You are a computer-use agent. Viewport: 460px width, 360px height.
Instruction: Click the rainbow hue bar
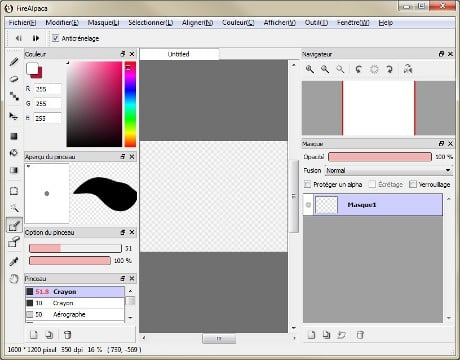[x=130, y=104]
